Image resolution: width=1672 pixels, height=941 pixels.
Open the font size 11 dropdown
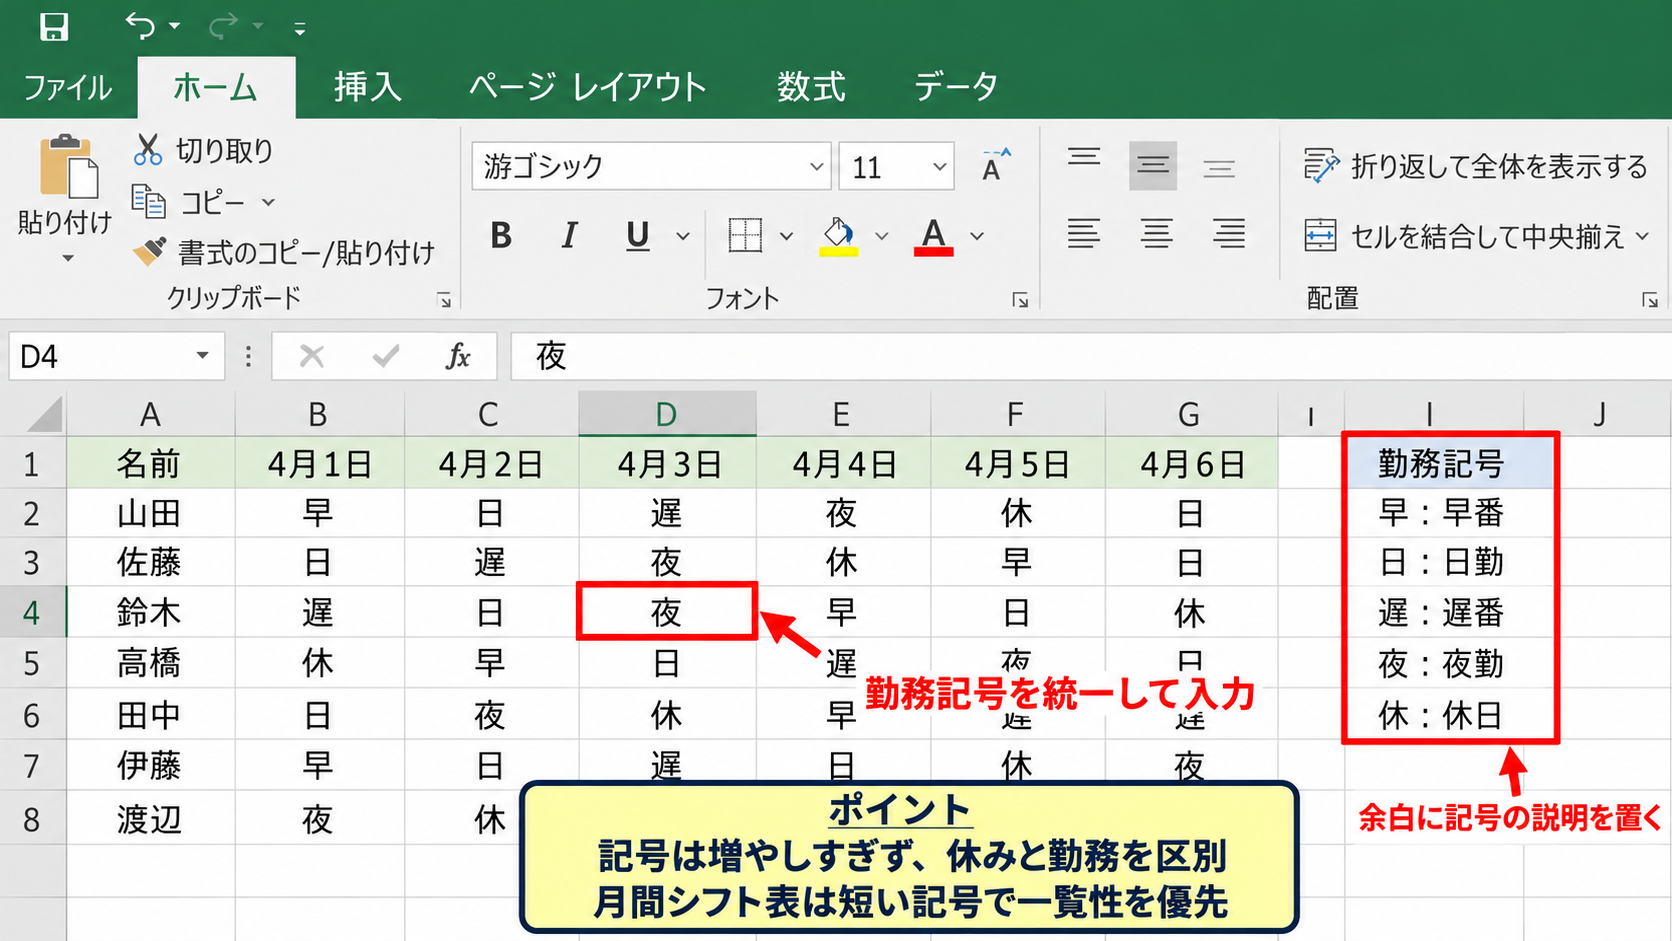point(939,167)
